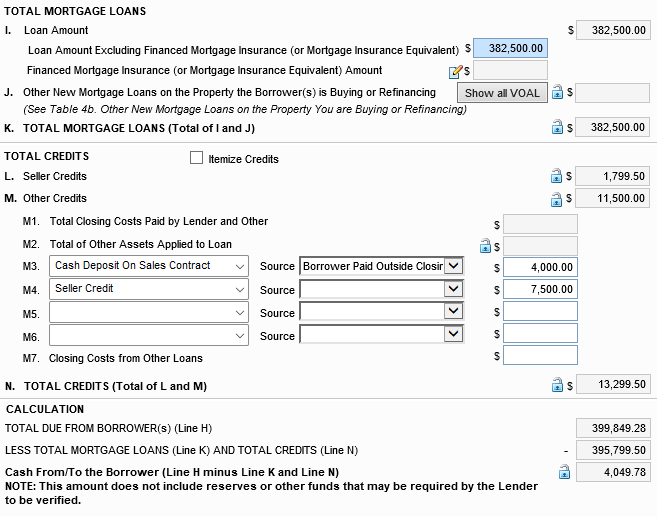This screenshot has height=516, width=657.
Task: Open the M3 Cash Deposit On Sales Contract dropdown
Action: pos(149,266)
